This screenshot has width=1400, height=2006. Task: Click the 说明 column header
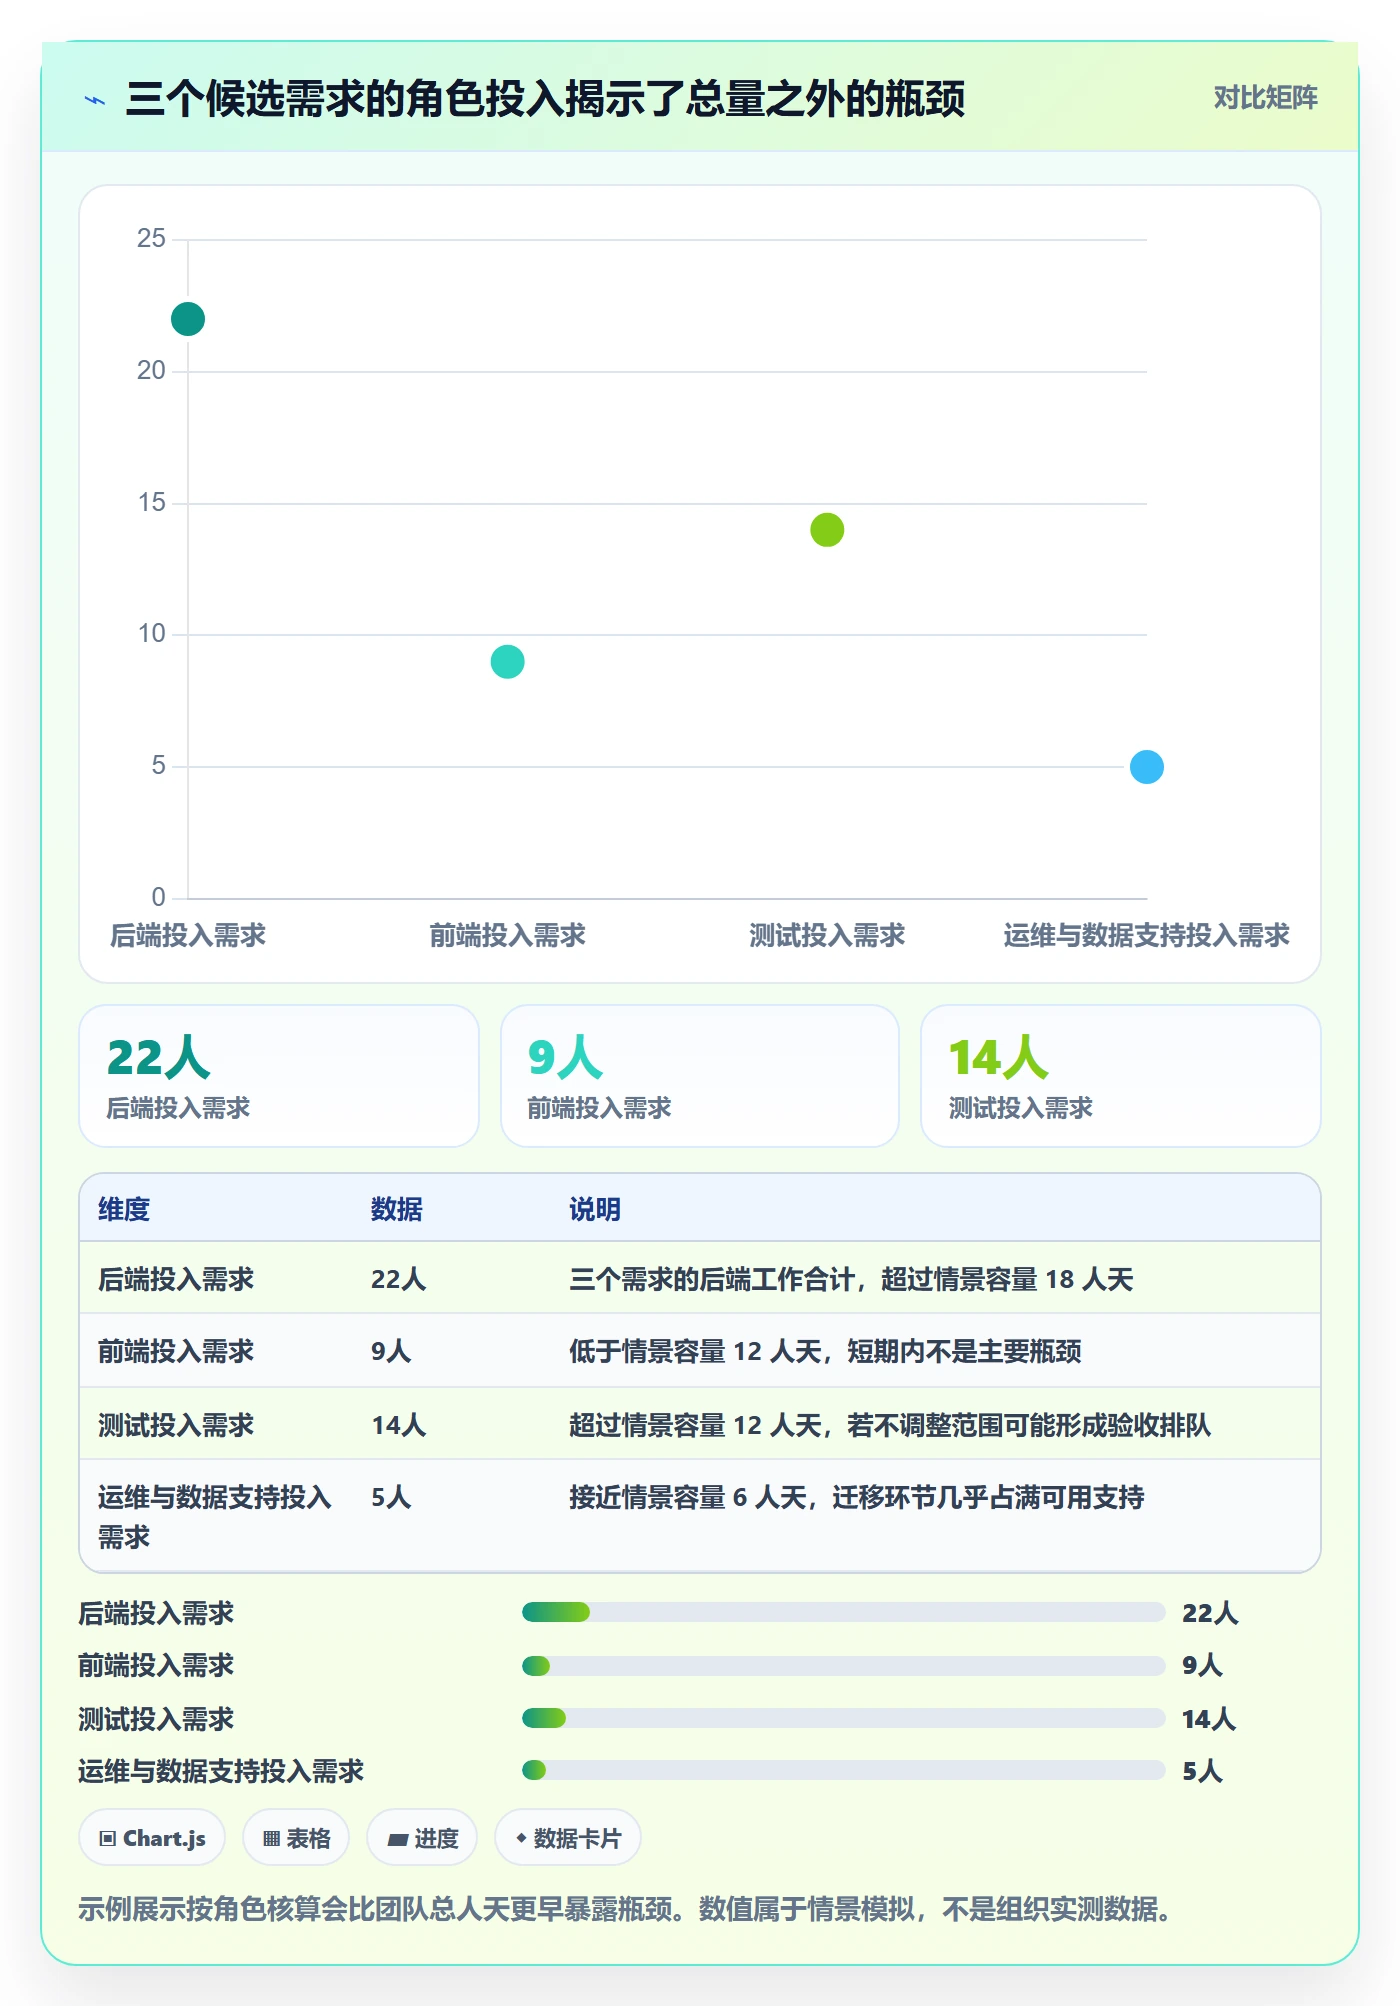tap(595, 1209)
